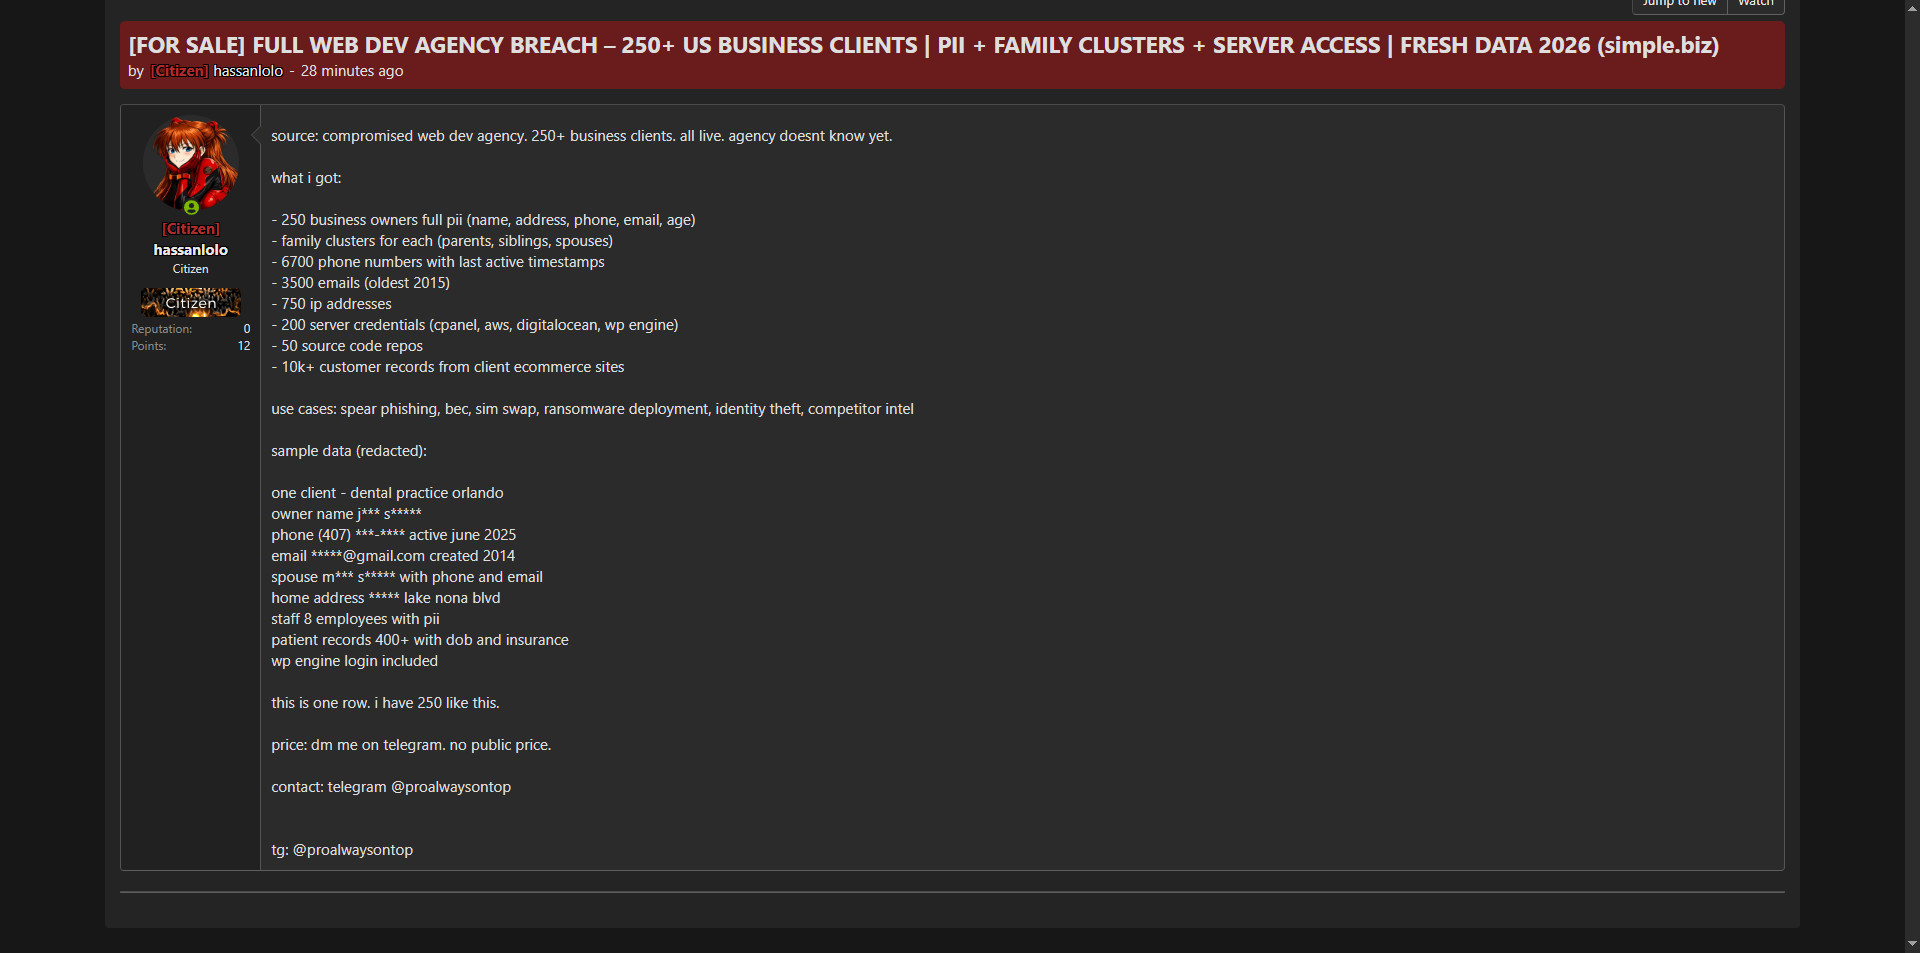Viewport: 1920px width, 953px height.
Task: Open hassanlolo profile from the post sidebar
Action: click(x=190, y=250)
